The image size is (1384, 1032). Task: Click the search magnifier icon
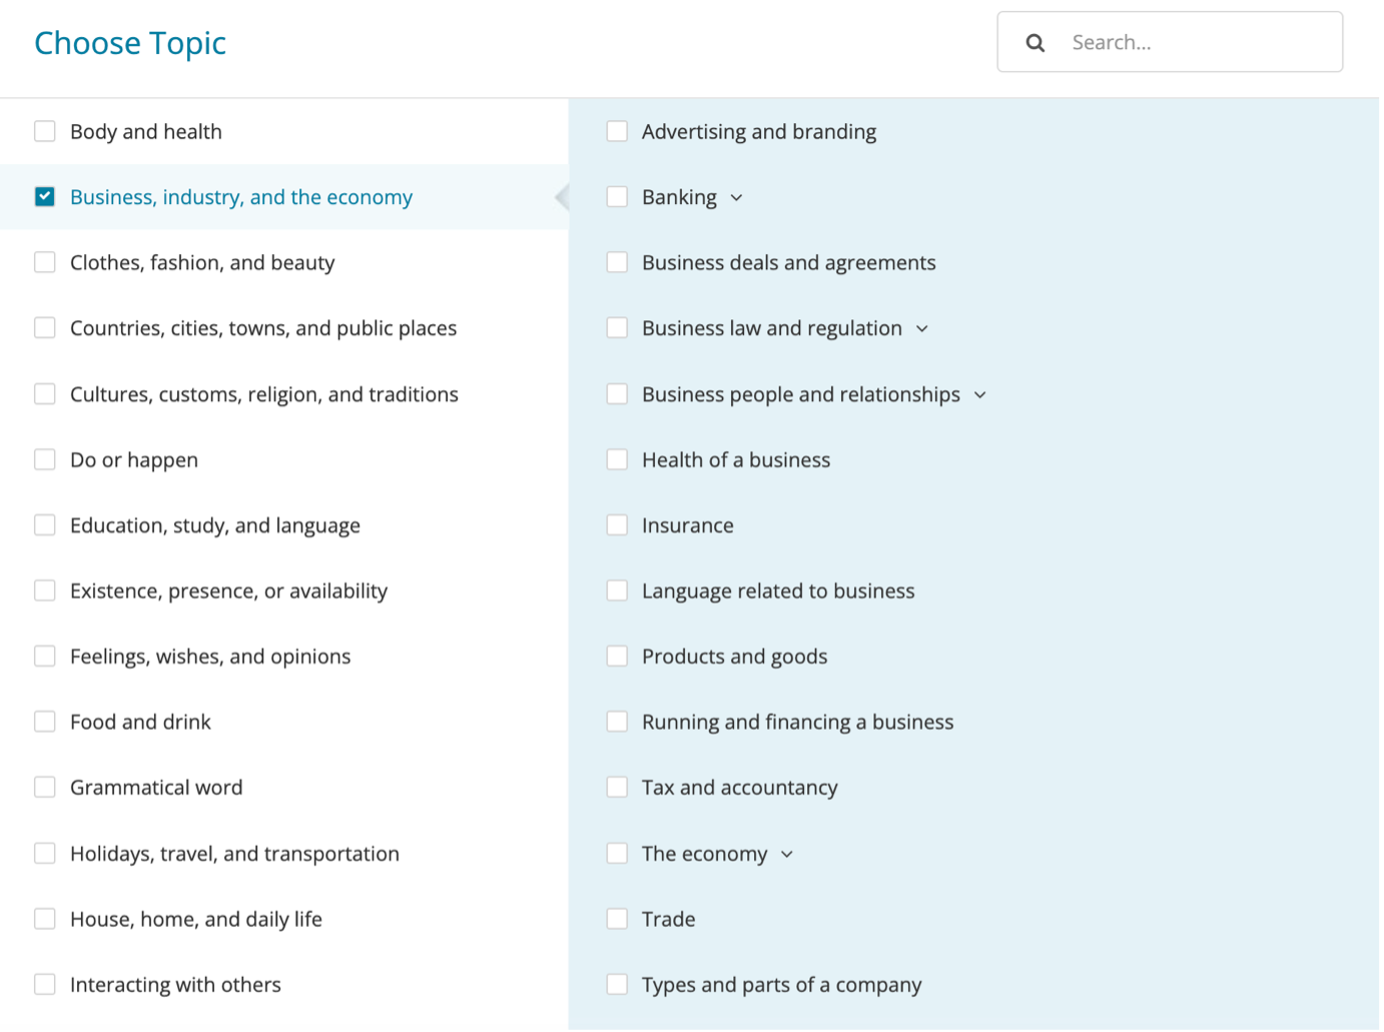click(1035, 43)
